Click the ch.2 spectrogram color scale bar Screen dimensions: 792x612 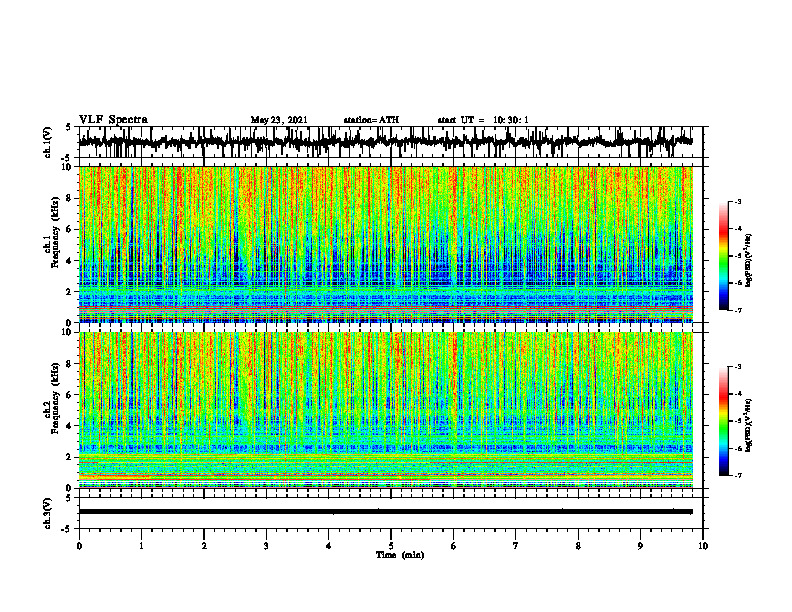click(723, 421)
